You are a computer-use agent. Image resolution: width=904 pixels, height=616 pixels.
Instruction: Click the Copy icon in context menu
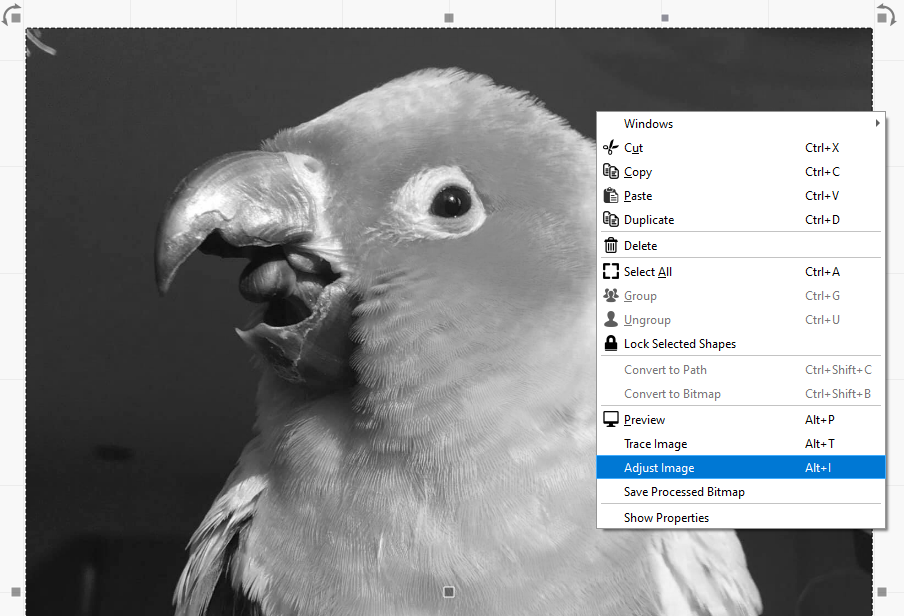(610, 172)
